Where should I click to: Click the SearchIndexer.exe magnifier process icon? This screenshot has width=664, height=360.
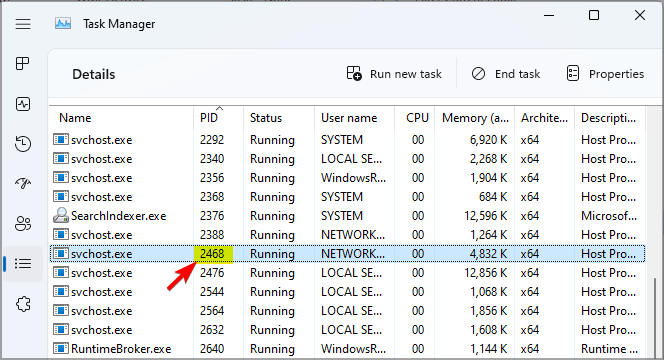click(x=61, y=216)
